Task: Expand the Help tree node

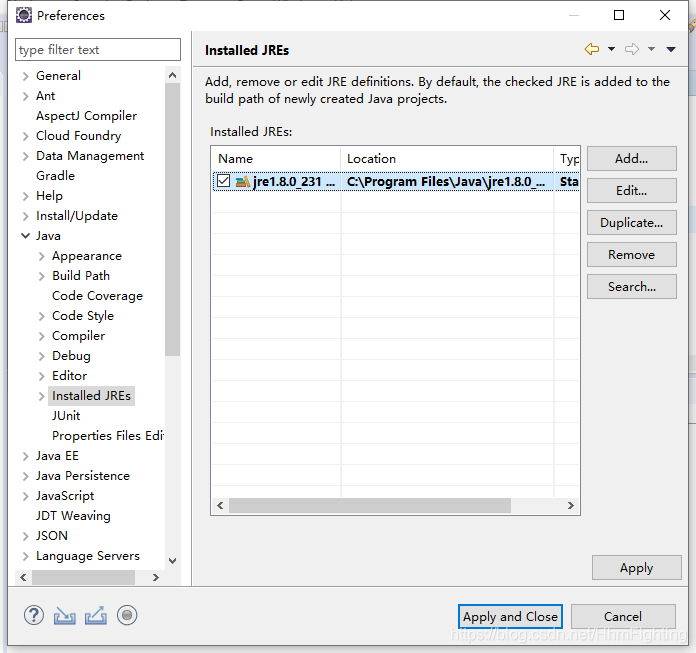Action: tap(26, 196)
